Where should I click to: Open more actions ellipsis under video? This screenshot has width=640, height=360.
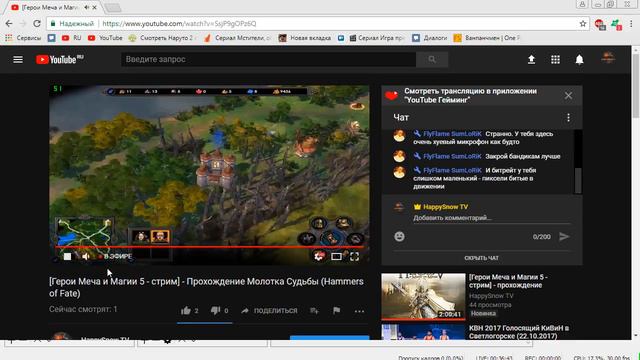coord(359,311)
